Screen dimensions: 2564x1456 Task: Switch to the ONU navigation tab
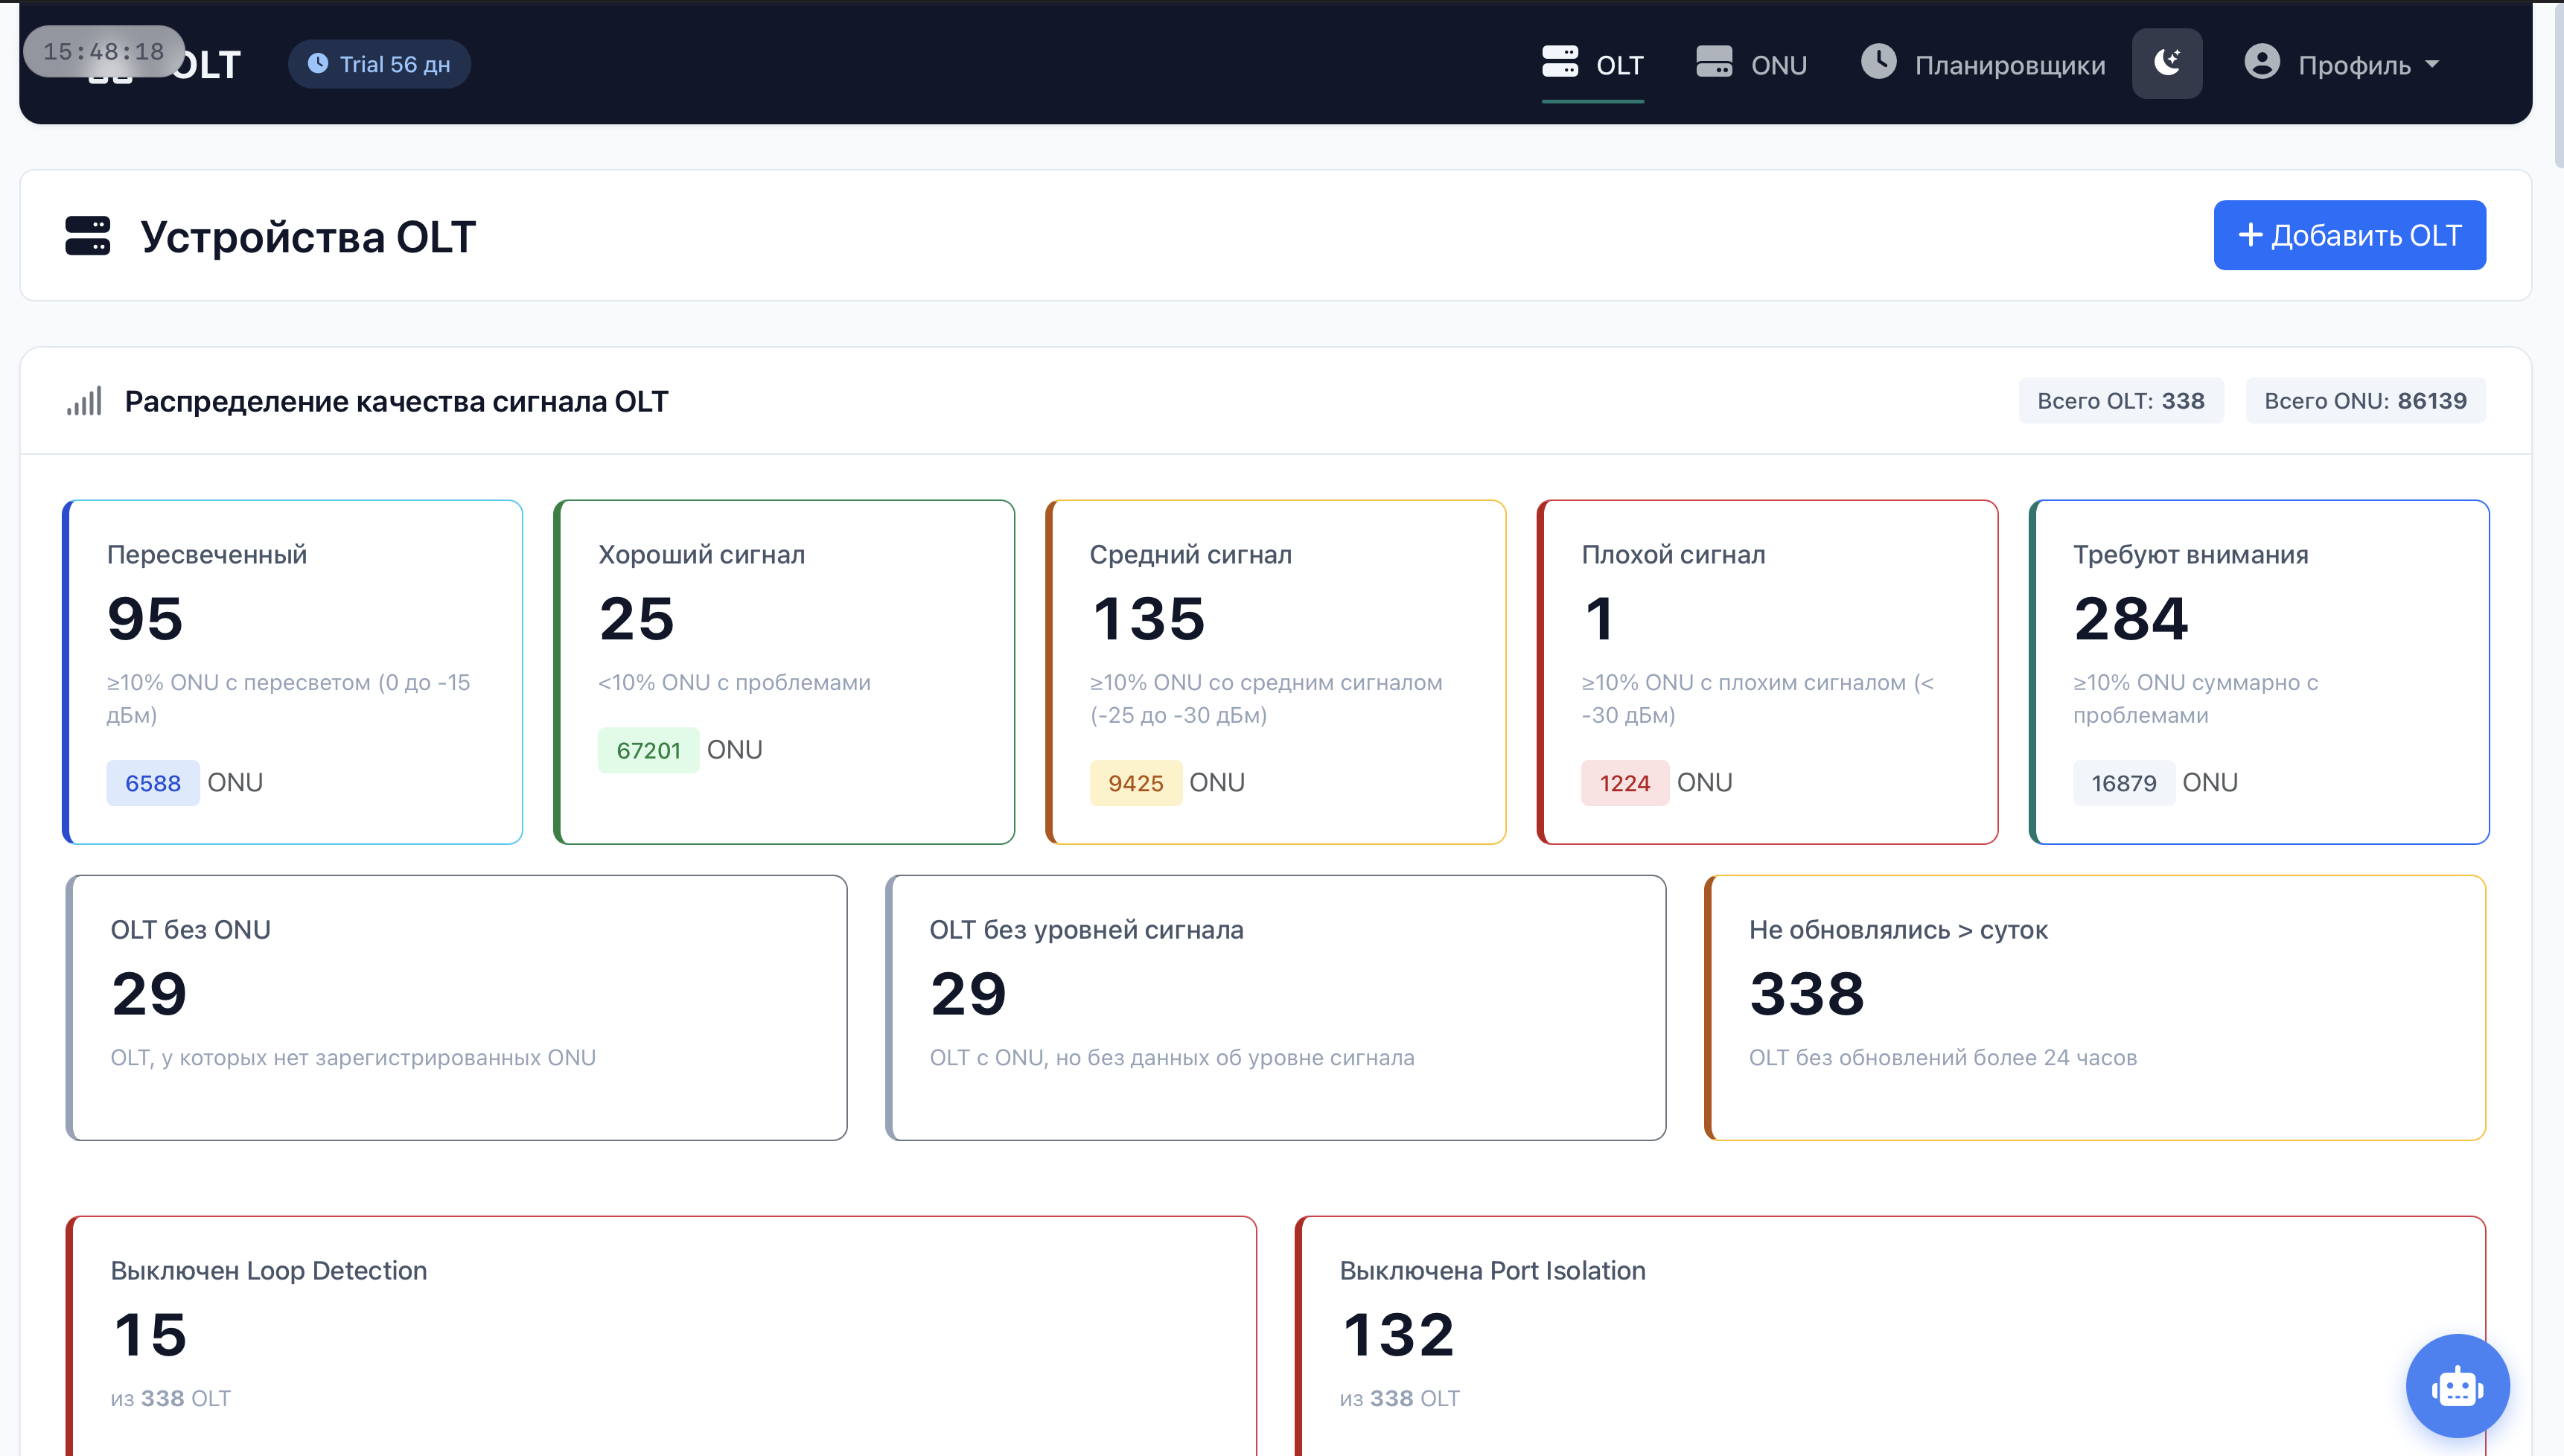[1752, 65]
